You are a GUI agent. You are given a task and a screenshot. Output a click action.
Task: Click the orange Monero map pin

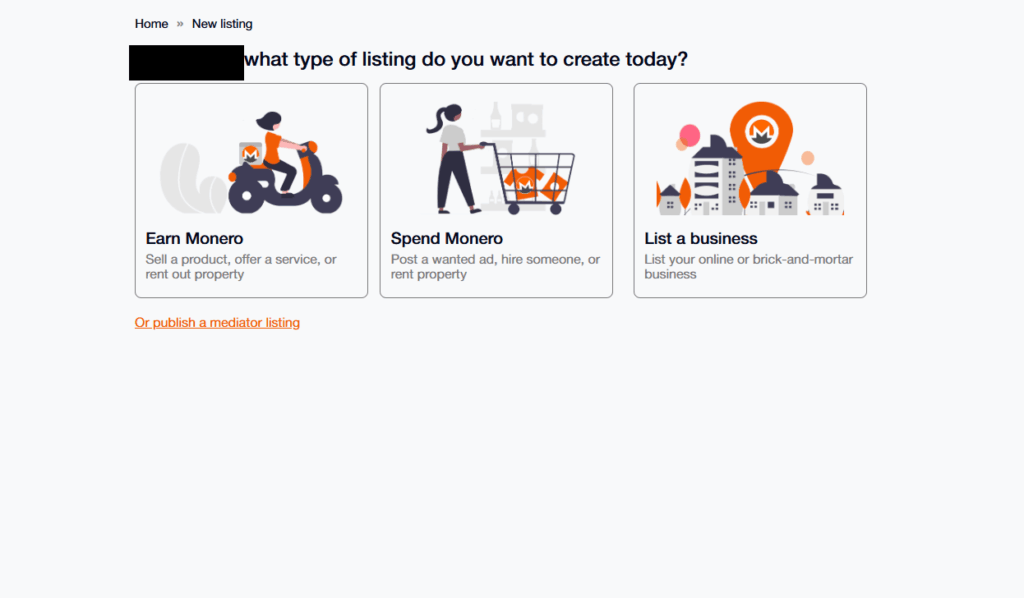point(761,133)
